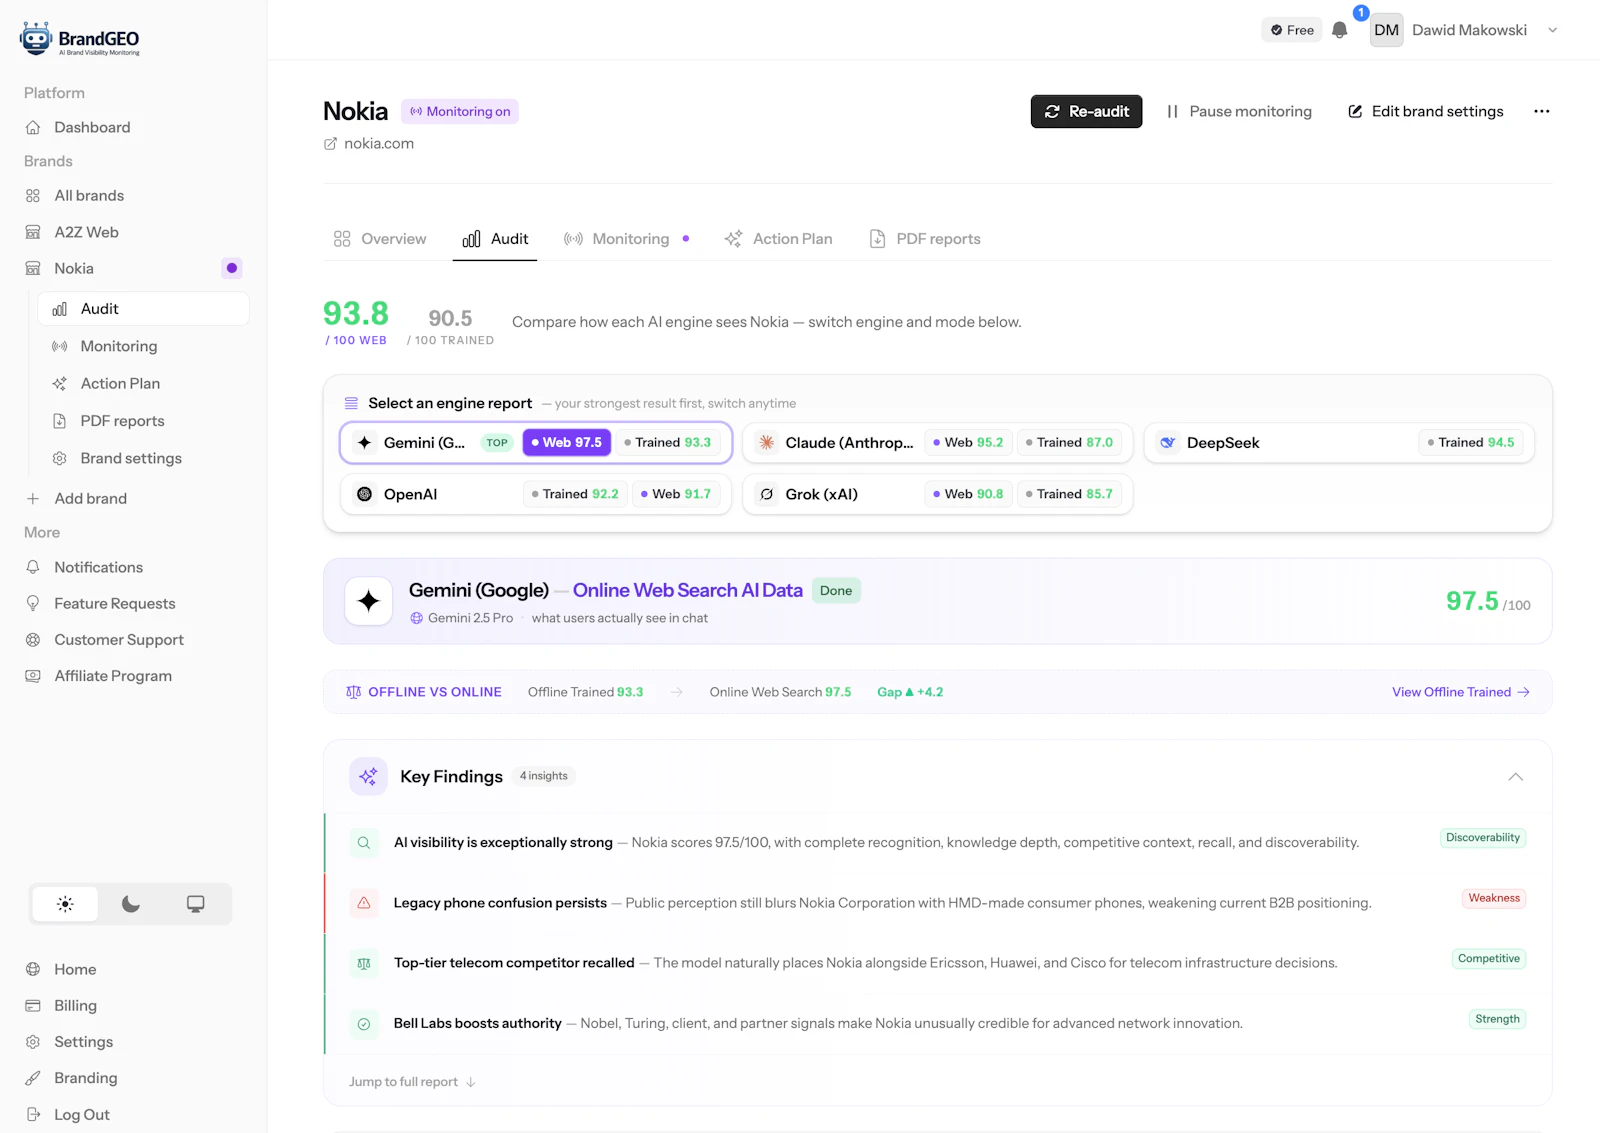Click the Grok xAI logo icon
The height and width of the screenshot is (1133, 1600).
766,494
